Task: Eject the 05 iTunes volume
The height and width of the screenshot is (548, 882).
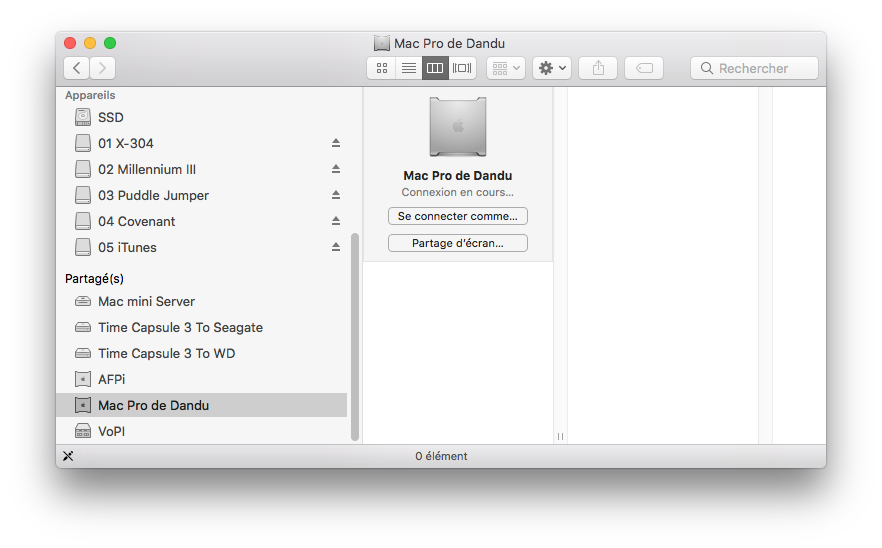Action: coord(336,246)
